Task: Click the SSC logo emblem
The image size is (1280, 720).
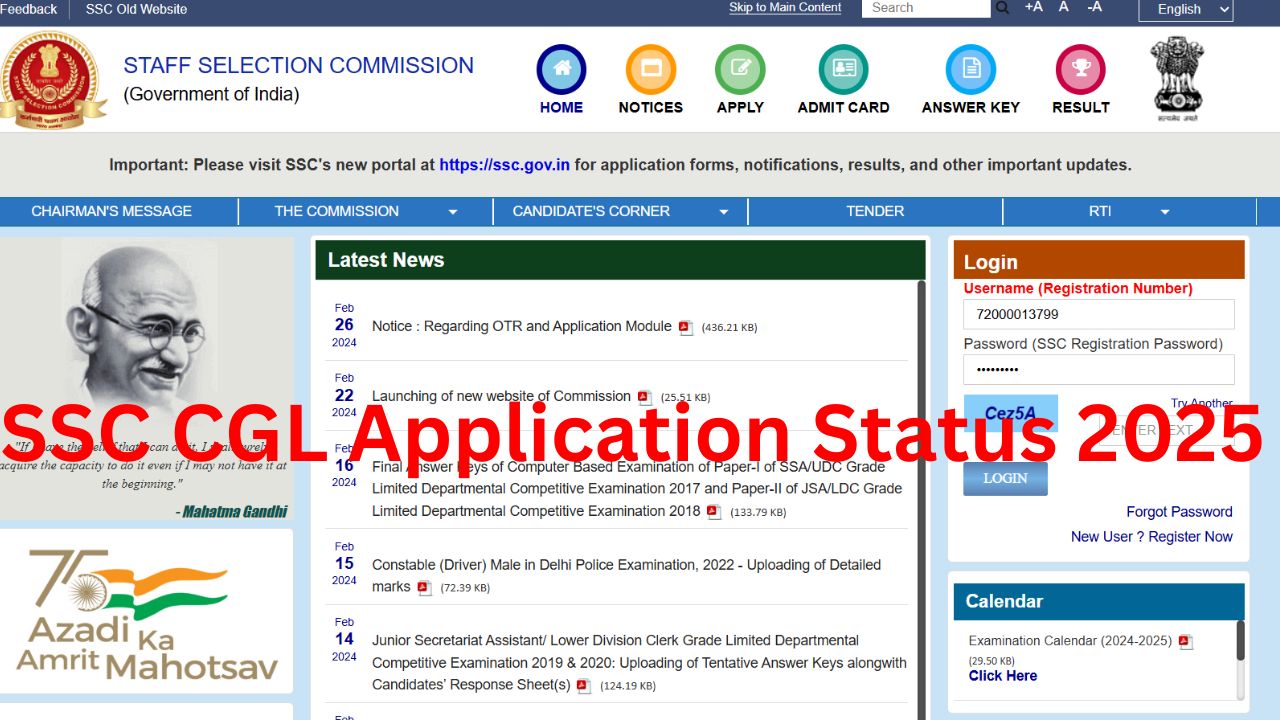Action: pos(52,80)
